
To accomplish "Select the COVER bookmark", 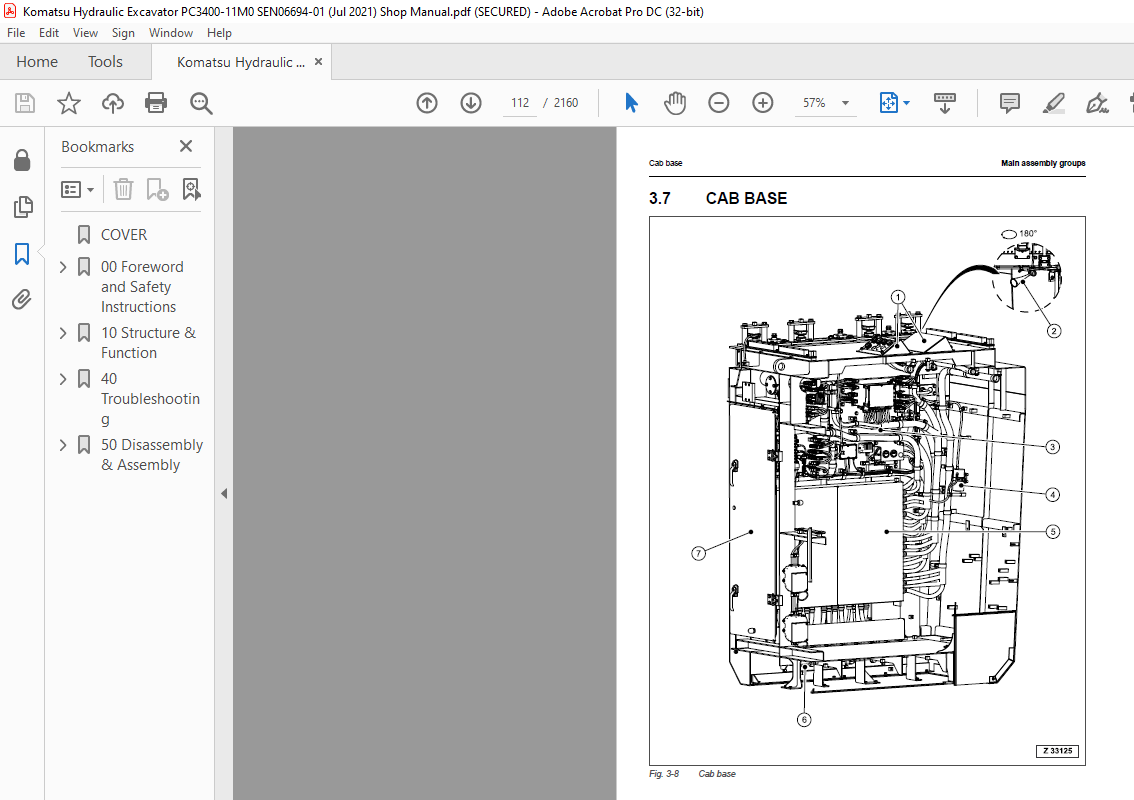I will tap(124, 234).
